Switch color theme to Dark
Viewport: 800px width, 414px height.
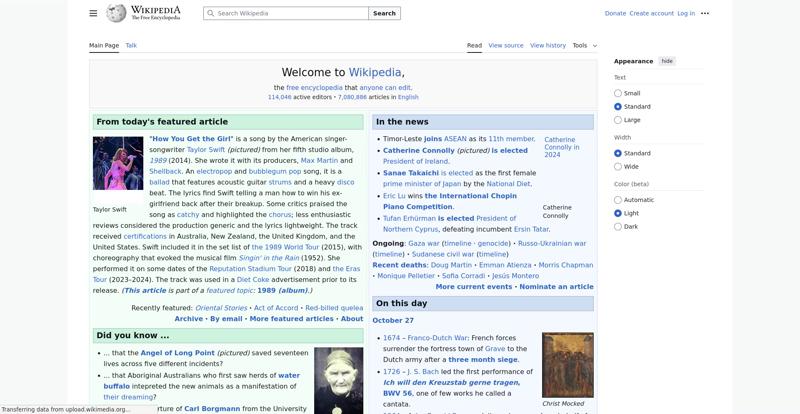[618, 226]
